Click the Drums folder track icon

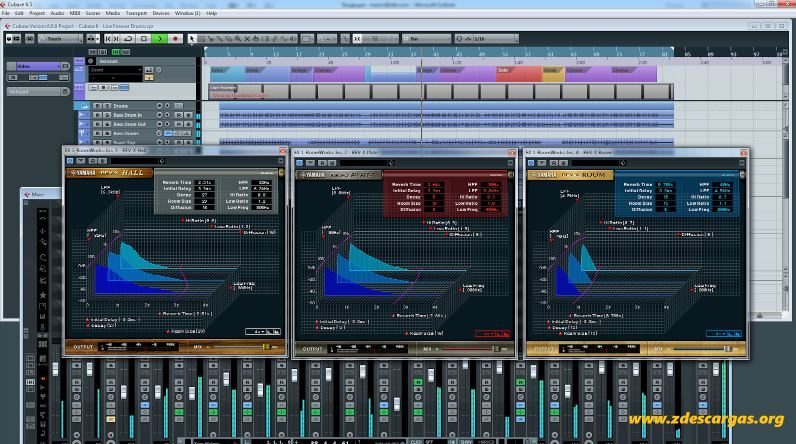tap(82, 106)
